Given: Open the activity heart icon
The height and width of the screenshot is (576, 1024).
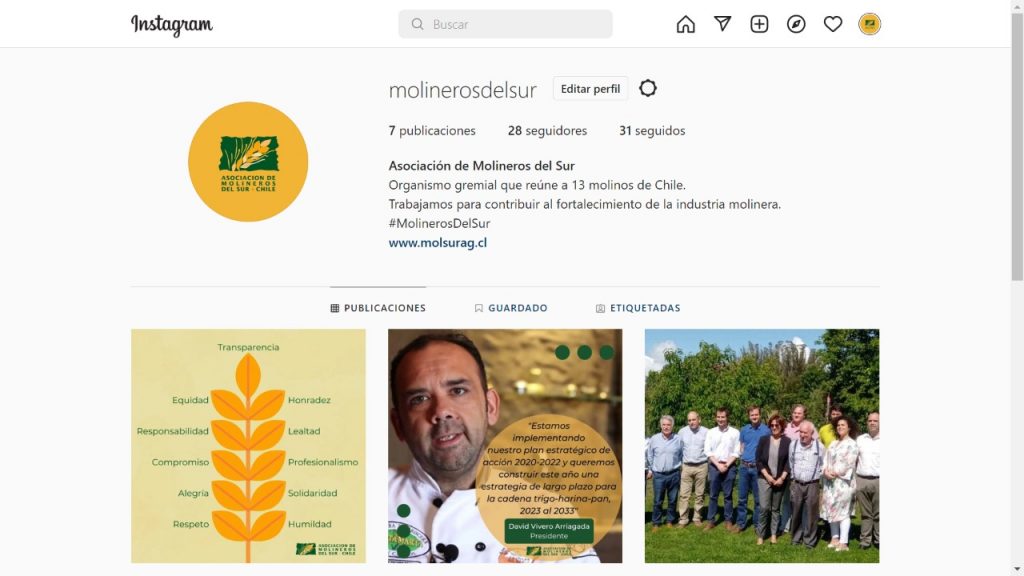Looking at the screenshot, I should [833, 24].
